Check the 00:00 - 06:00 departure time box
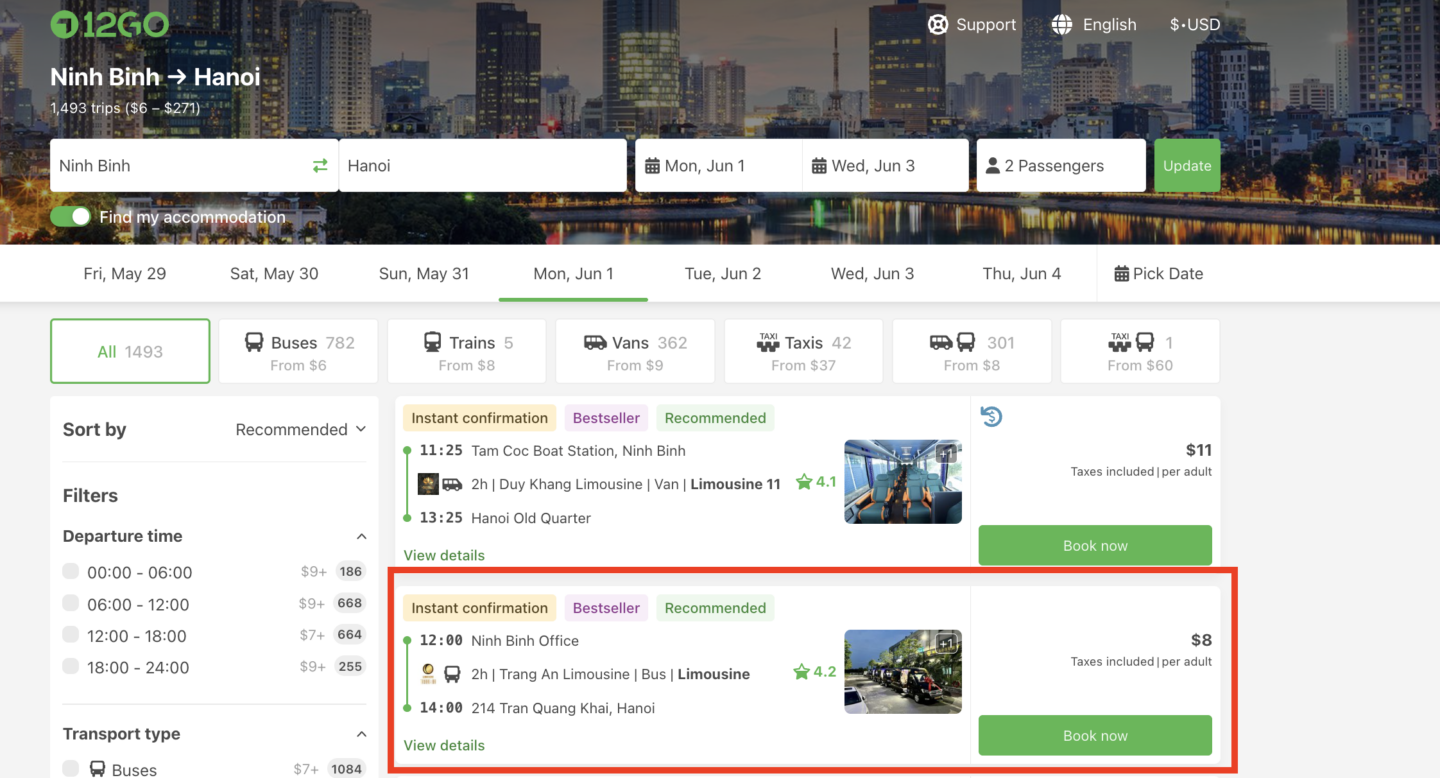 (x=71, y=571)
